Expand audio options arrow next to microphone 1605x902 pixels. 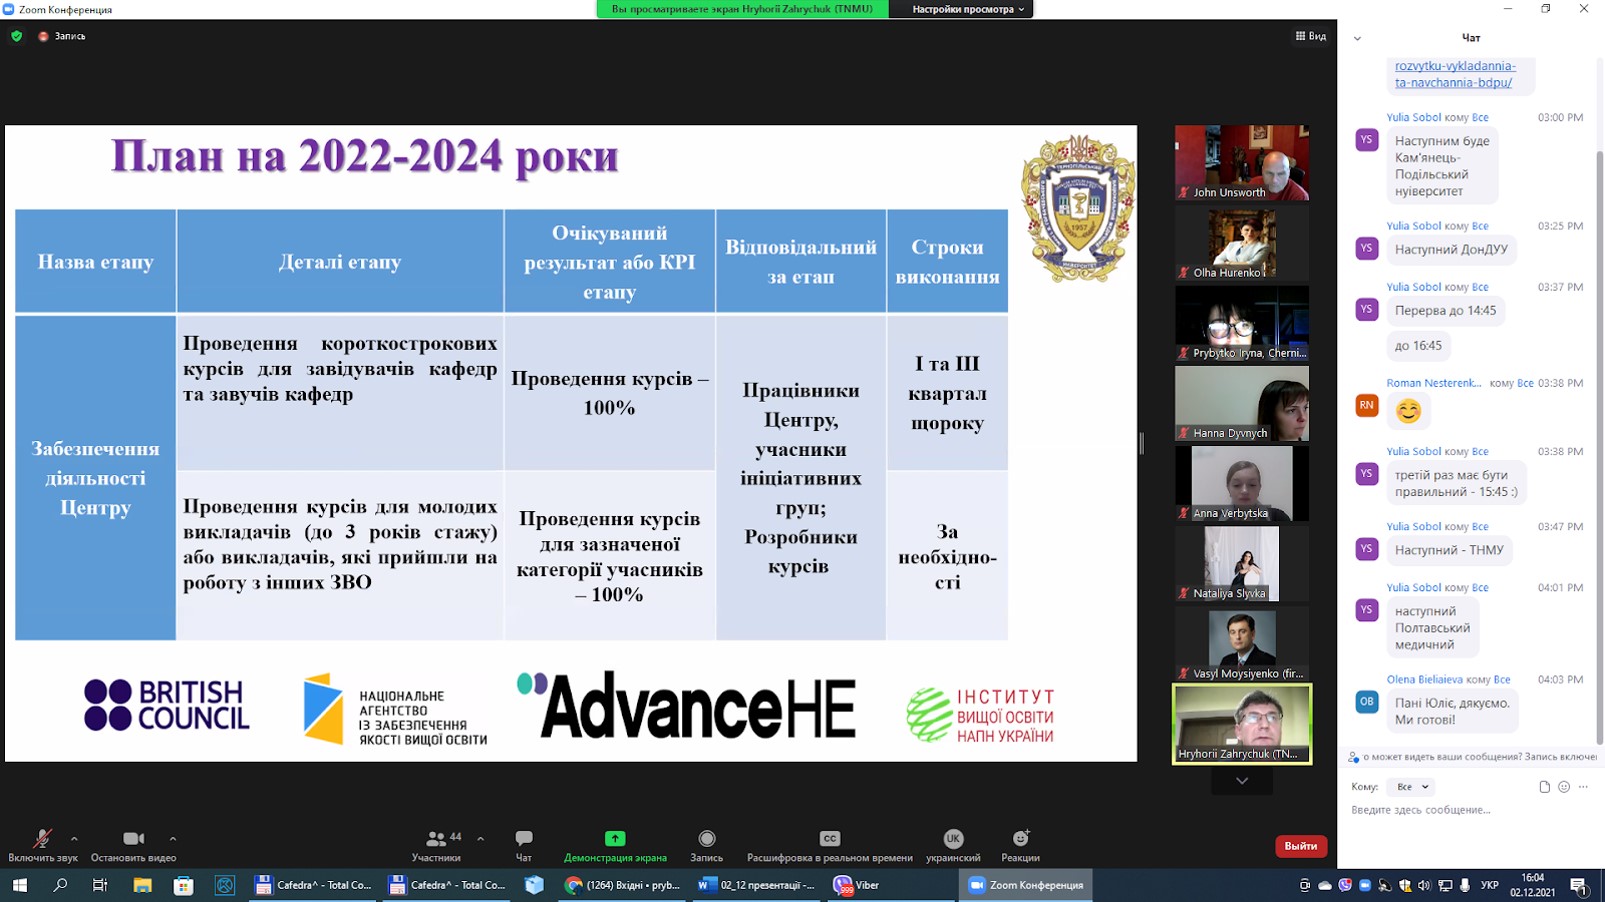pos(74,839)
